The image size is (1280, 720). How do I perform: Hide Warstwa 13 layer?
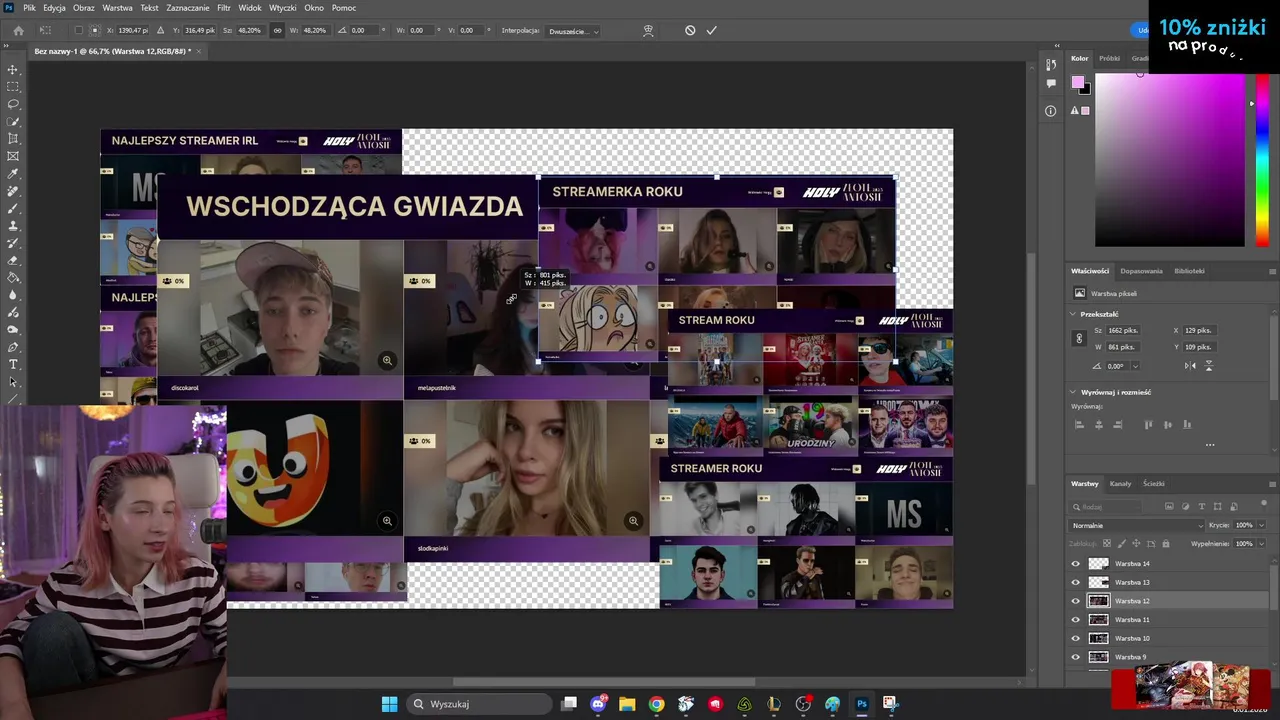[x=1076, y=582]
